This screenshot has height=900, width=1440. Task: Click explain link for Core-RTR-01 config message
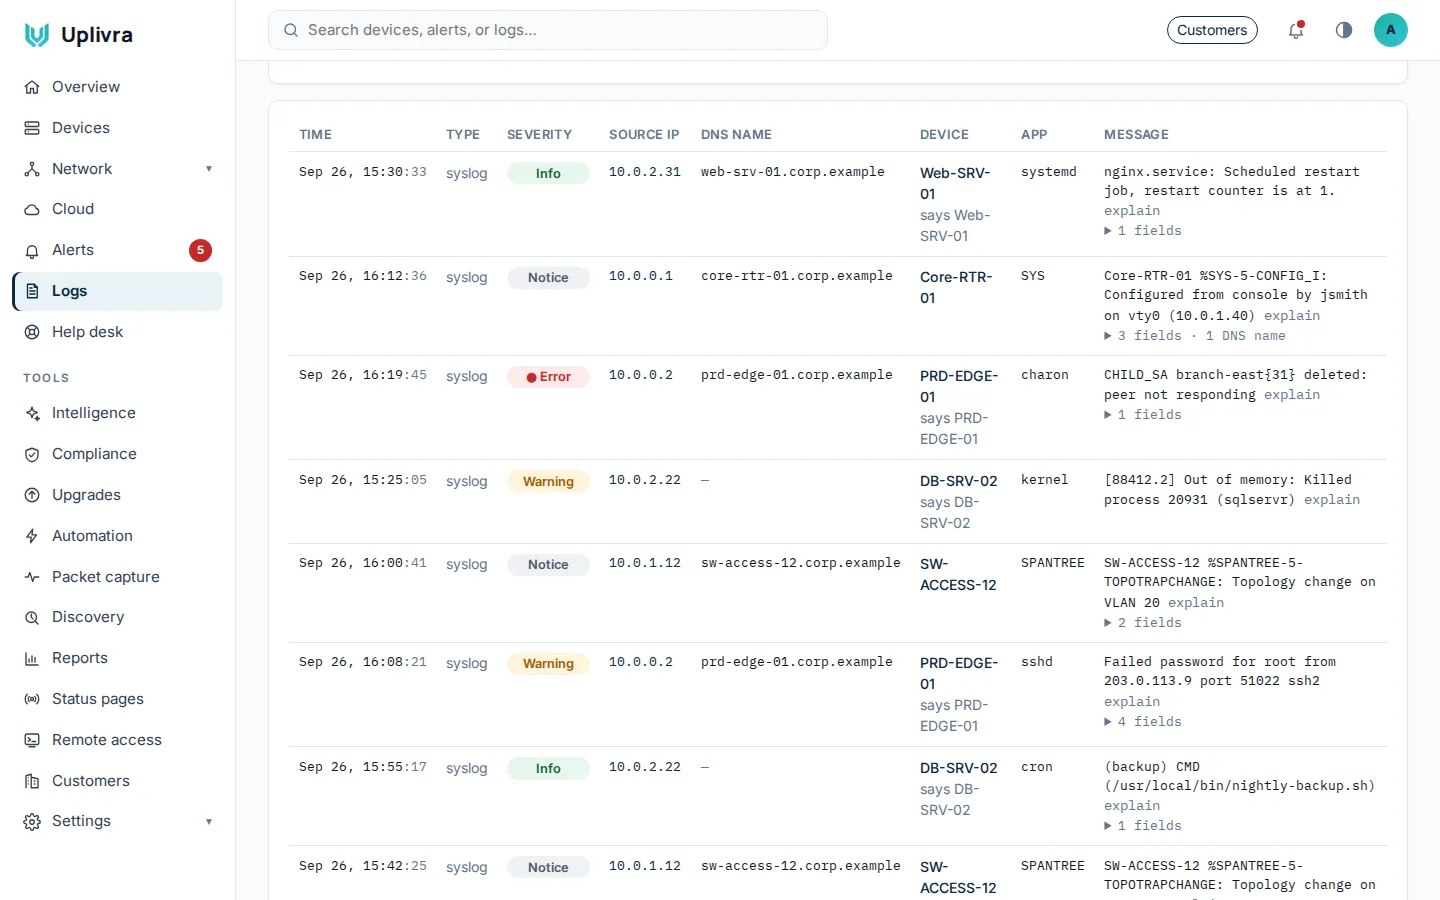[x=1292, y=316]
